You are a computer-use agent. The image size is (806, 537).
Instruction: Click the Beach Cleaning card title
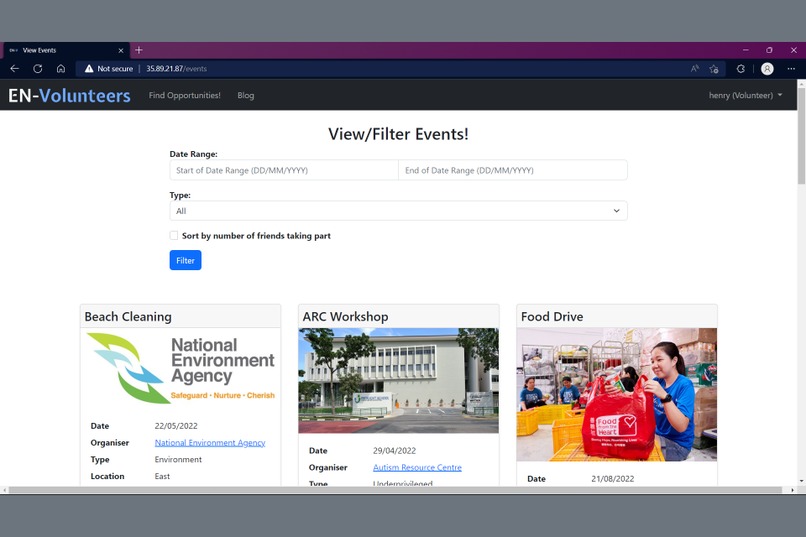click(128, 317)
